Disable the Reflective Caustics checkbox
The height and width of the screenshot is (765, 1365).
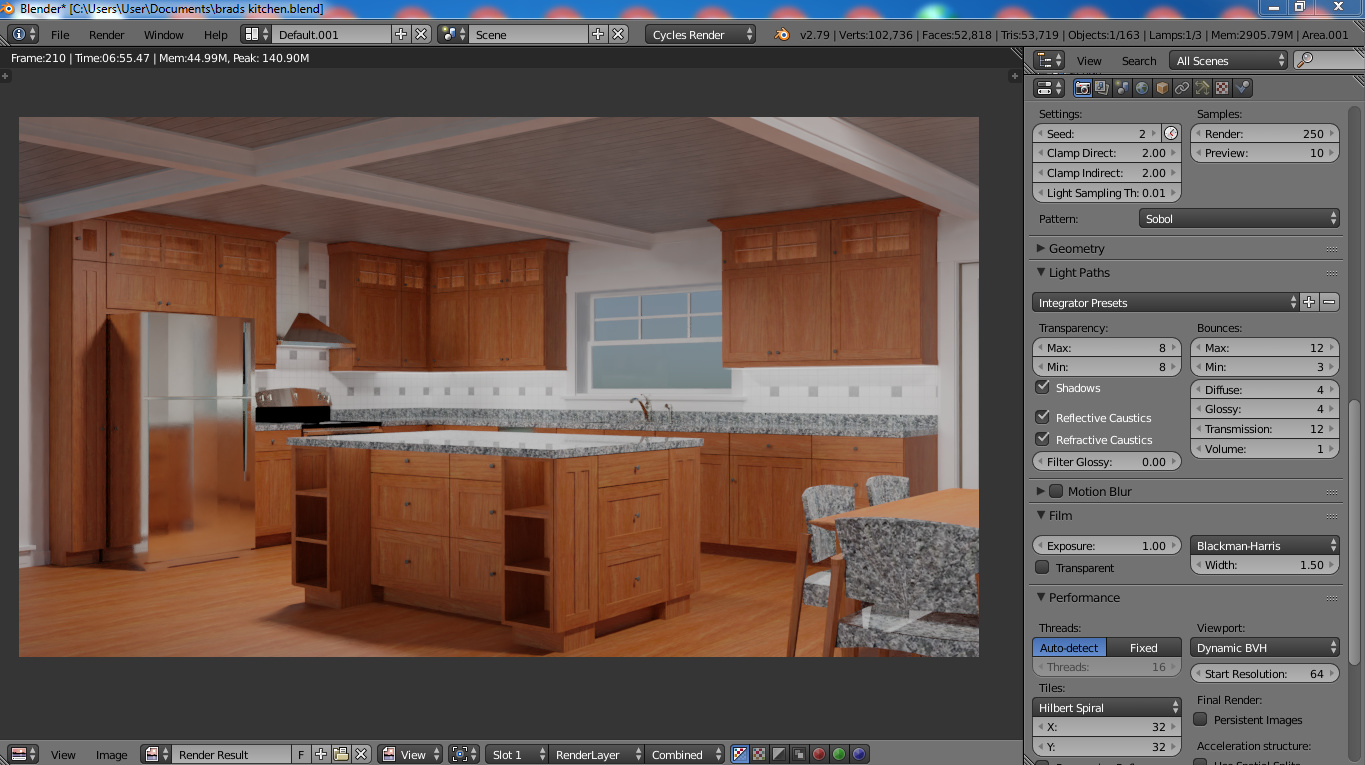[x=1043, y=417]
